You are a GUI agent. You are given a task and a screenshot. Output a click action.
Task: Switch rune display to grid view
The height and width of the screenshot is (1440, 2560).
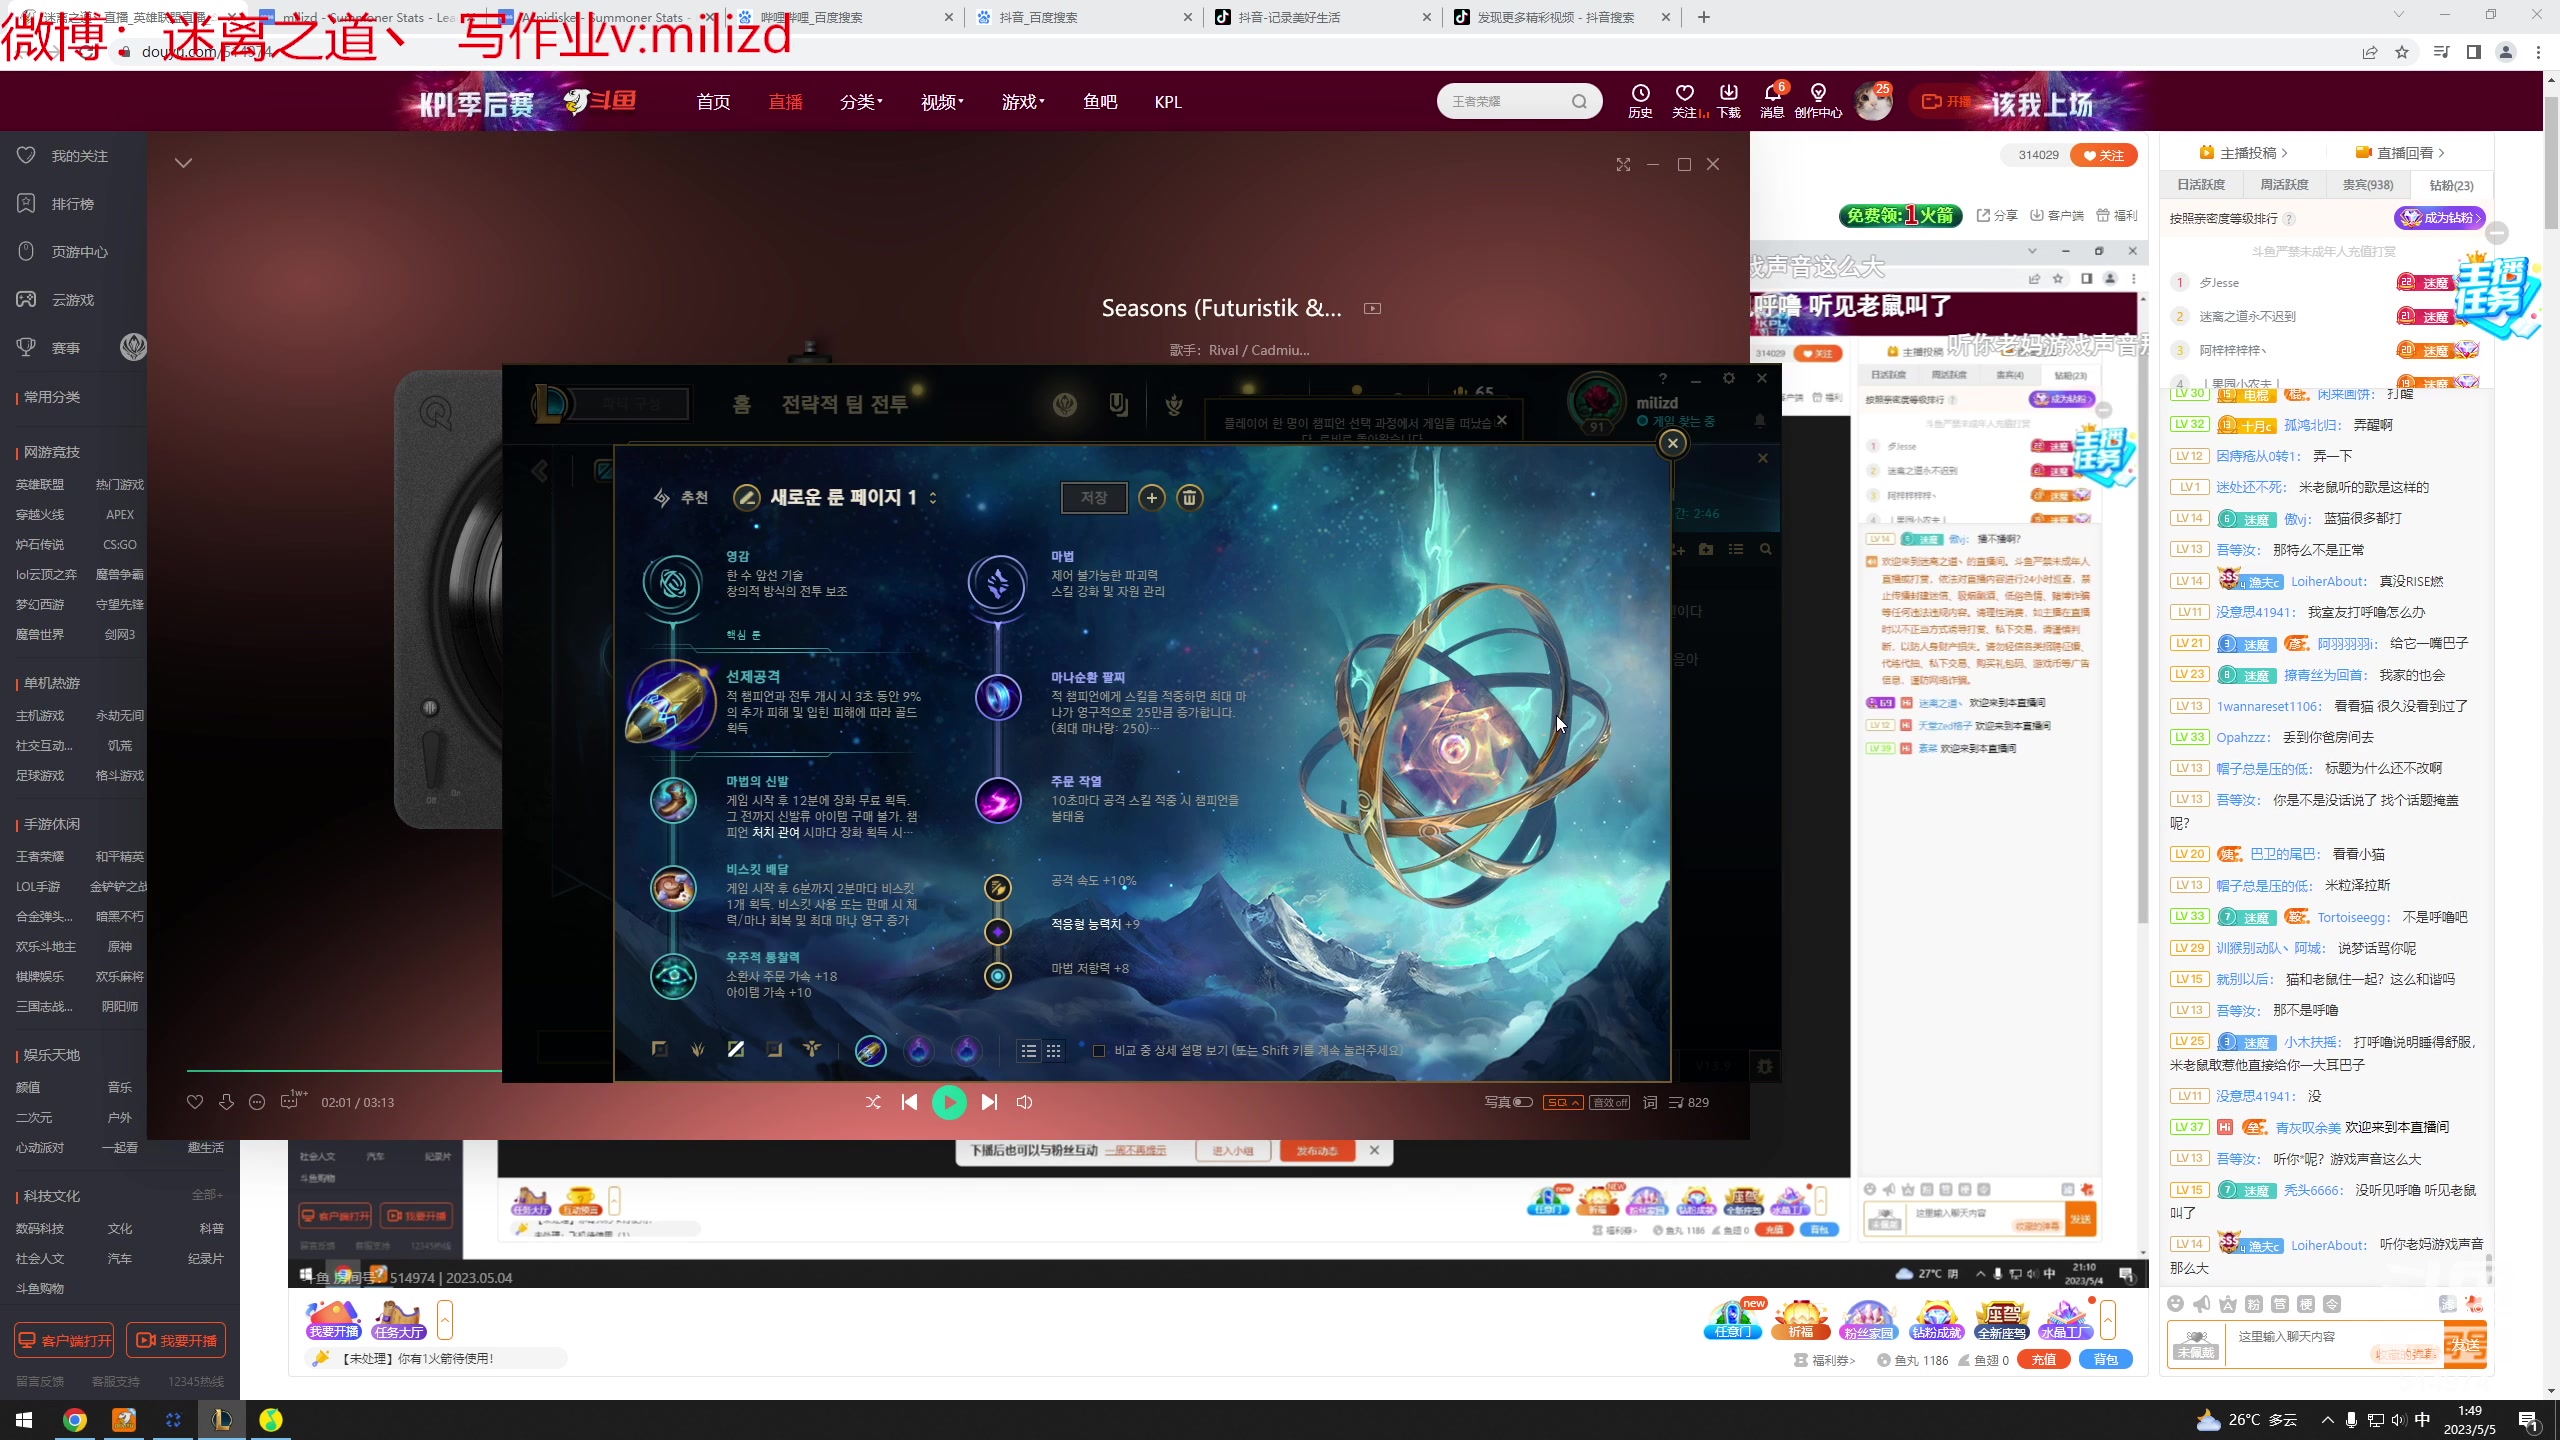1053,1051
